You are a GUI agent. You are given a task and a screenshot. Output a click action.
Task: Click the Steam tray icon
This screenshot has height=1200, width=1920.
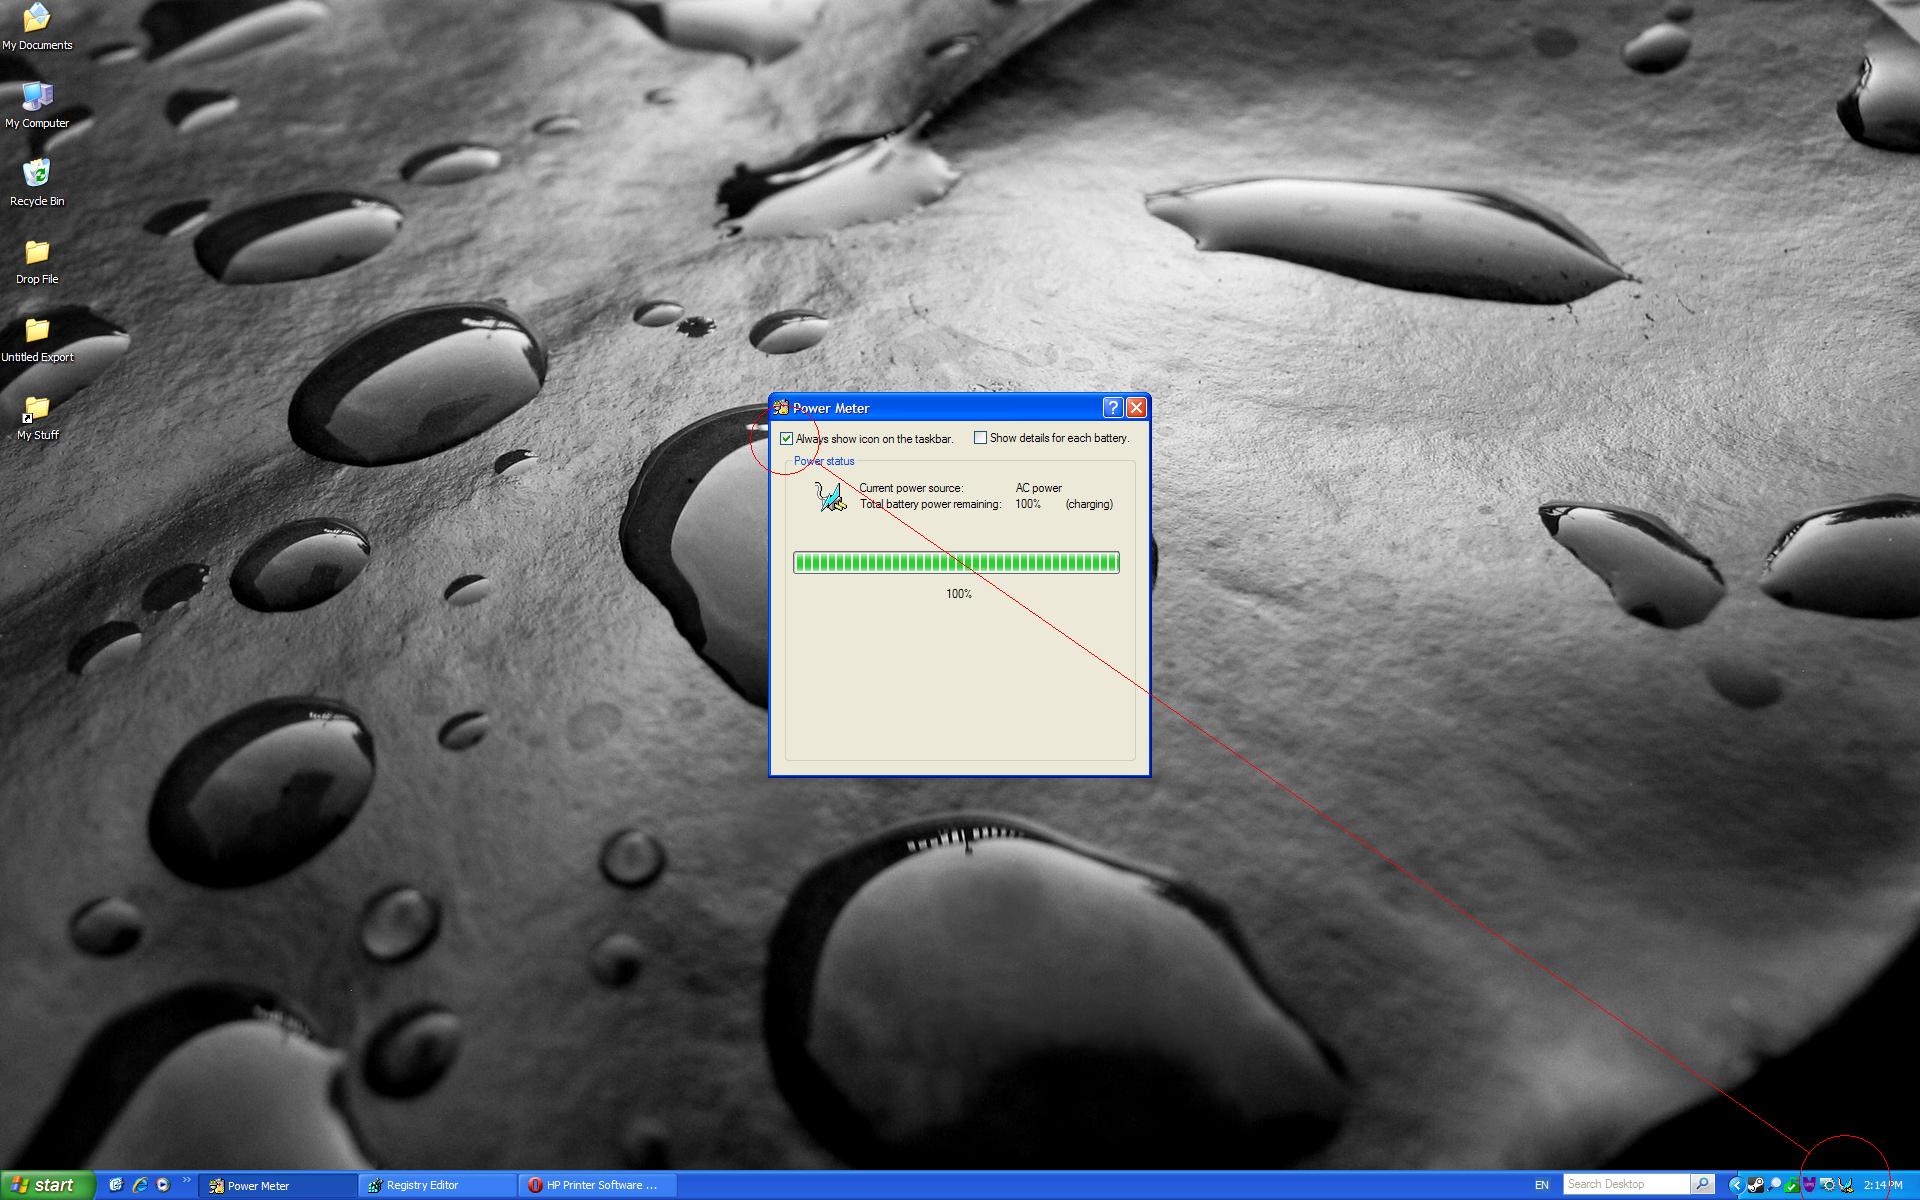pos(1756,1185)
